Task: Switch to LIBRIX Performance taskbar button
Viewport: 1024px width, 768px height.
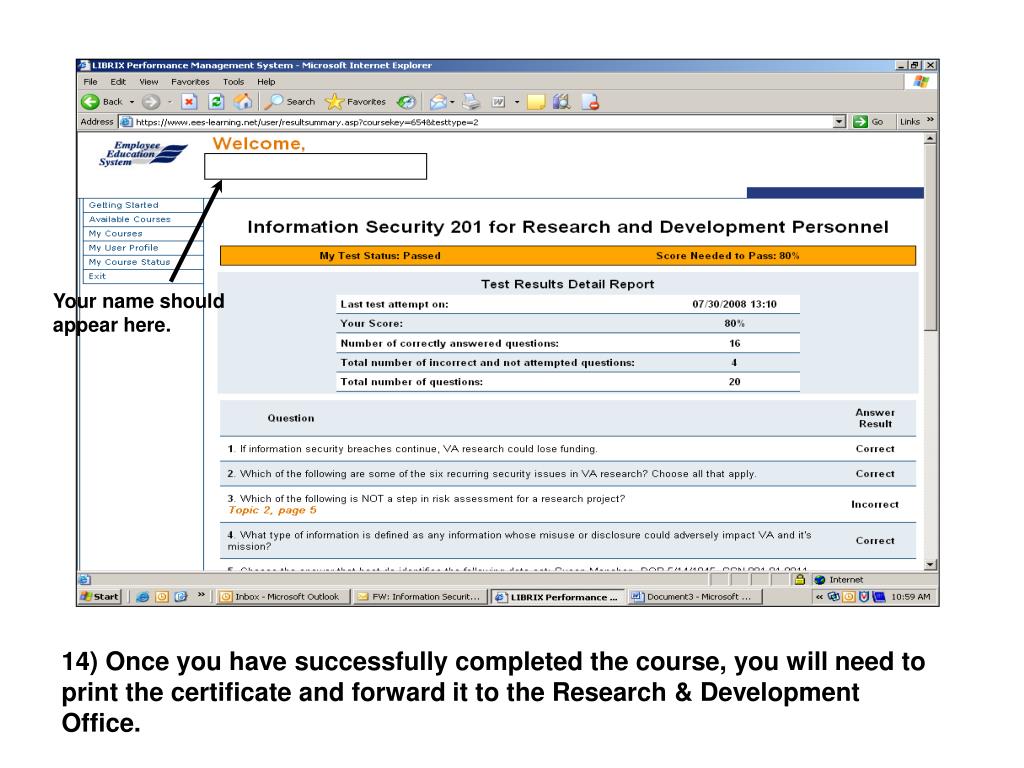Action: point(556,597)
